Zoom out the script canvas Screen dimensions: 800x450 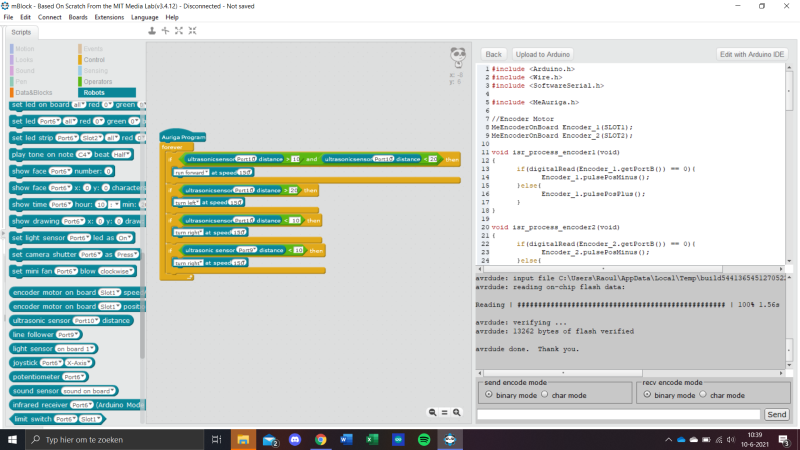click(x=432, y=412)
